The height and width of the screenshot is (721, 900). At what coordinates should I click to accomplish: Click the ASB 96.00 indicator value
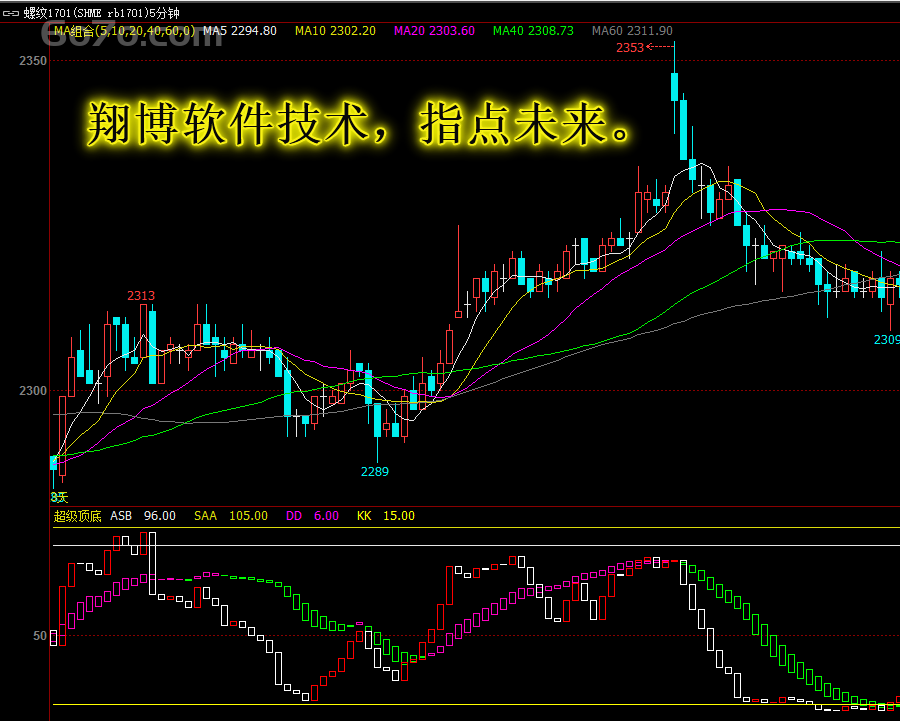point(143,516)
